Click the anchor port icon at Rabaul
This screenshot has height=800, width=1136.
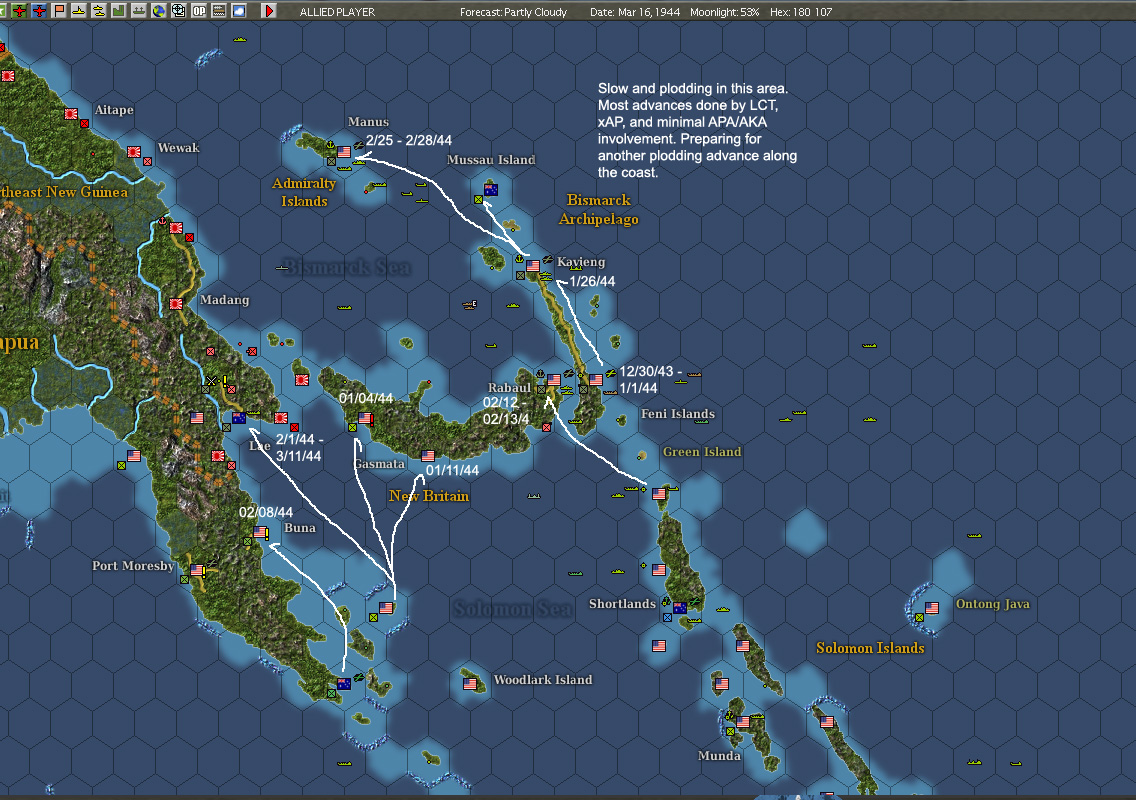540,373
